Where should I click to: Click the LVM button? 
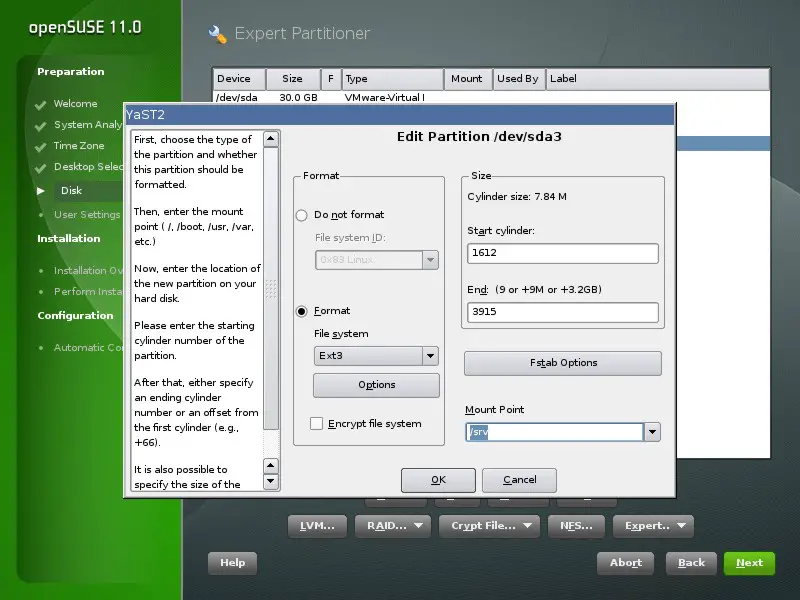click(x=317, y=526)
